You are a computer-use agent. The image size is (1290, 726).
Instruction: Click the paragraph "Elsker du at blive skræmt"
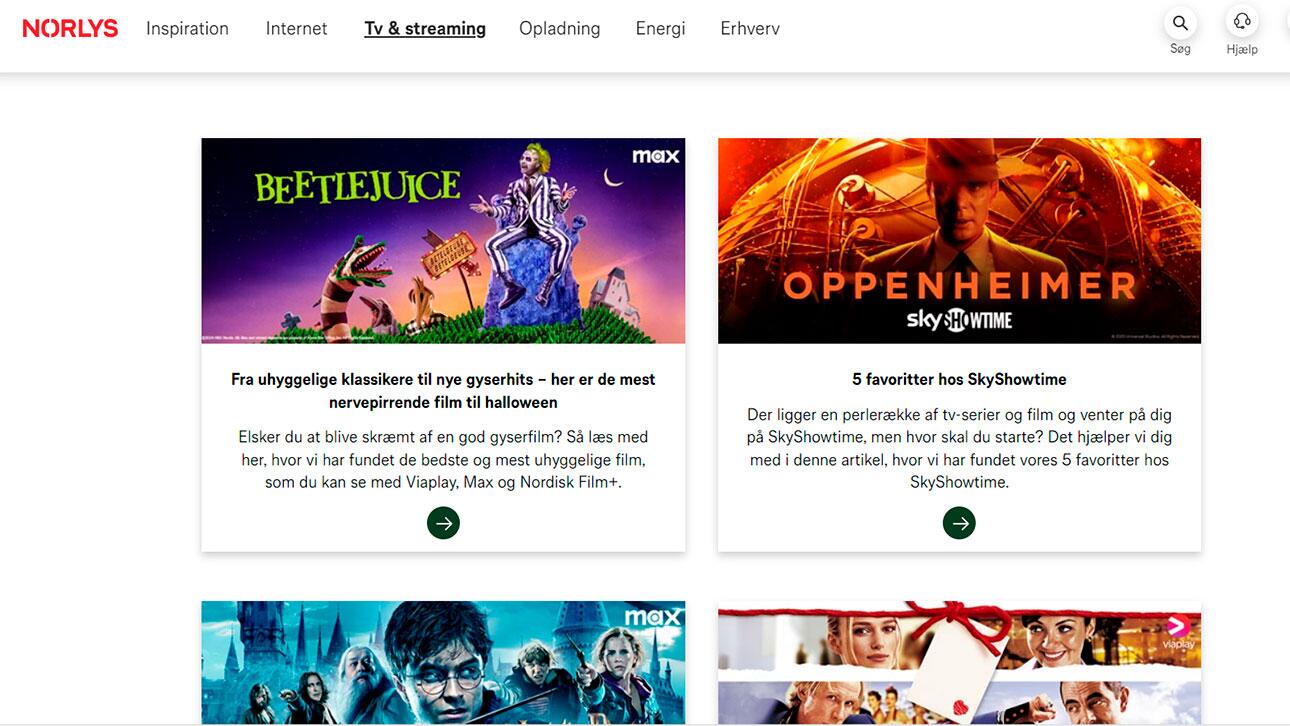pos(443,460)
